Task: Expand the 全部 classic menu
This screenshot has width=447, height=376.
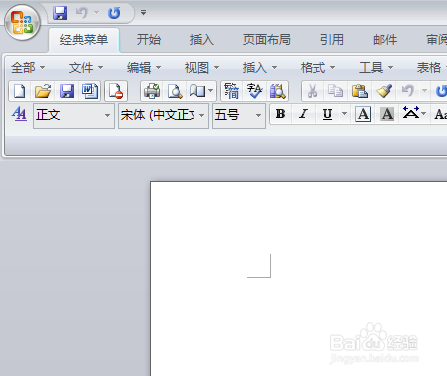Action: click(28, 68)
